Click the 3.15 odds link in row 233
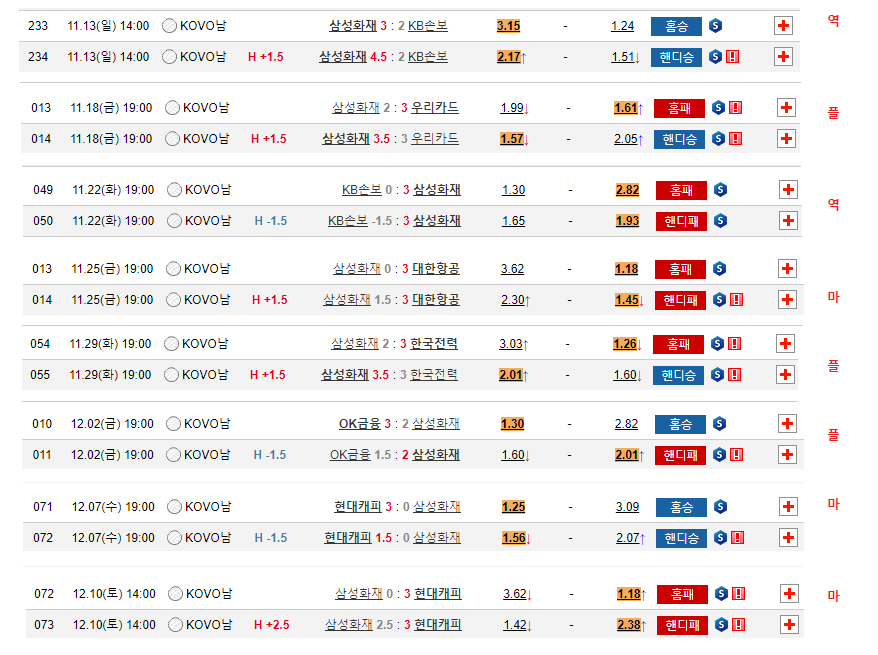 pyautogui.click(x=508, y=26)
